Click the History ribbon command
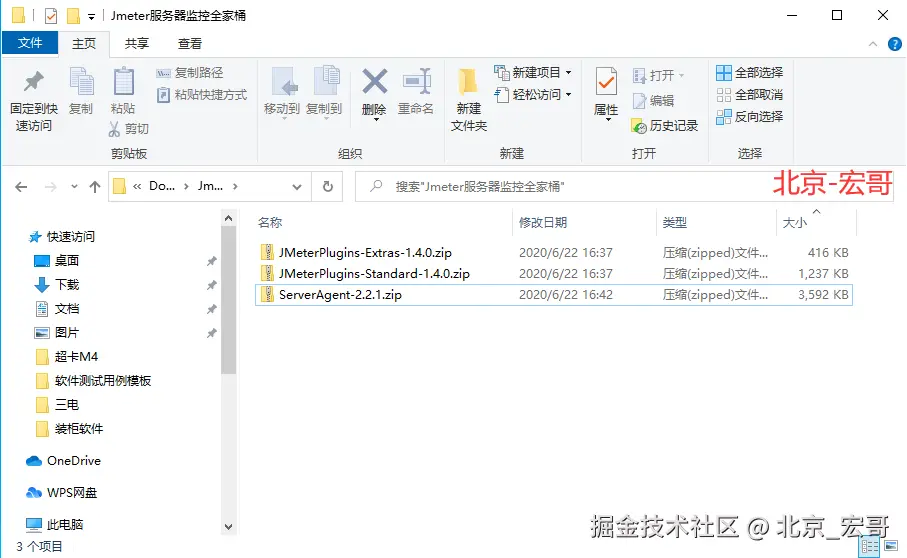907x558 pixels. point(665,125)
